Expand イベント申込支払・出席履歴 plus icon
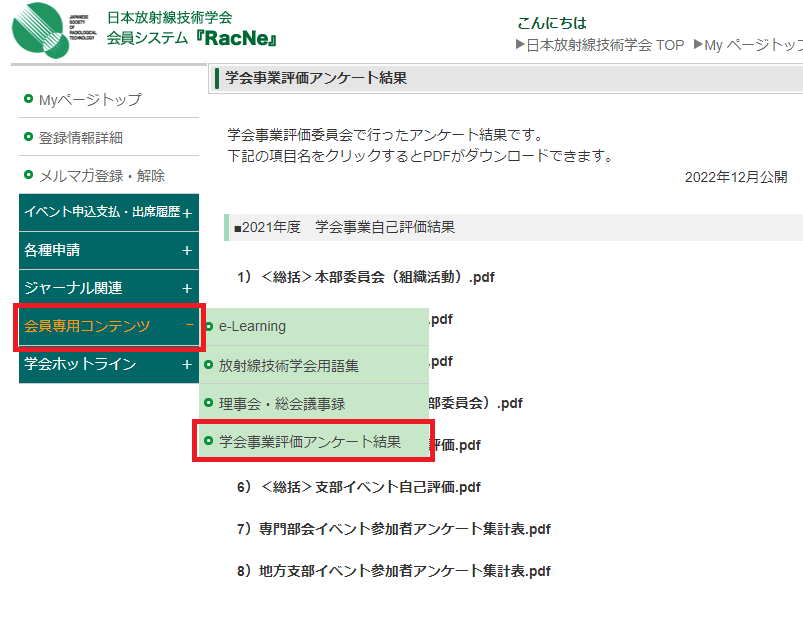 pos(186,213)
